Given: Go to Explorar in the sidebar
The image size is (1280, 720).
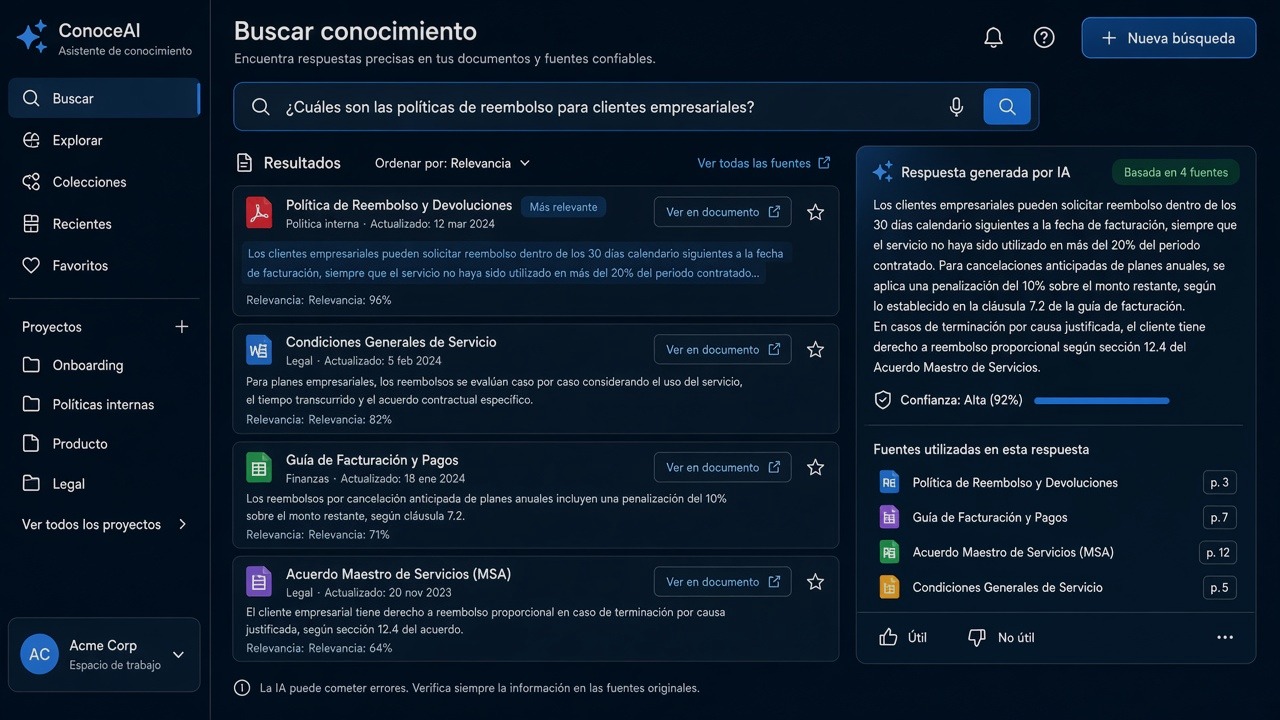Looking at the screenshot, I should tap(104, 140).
